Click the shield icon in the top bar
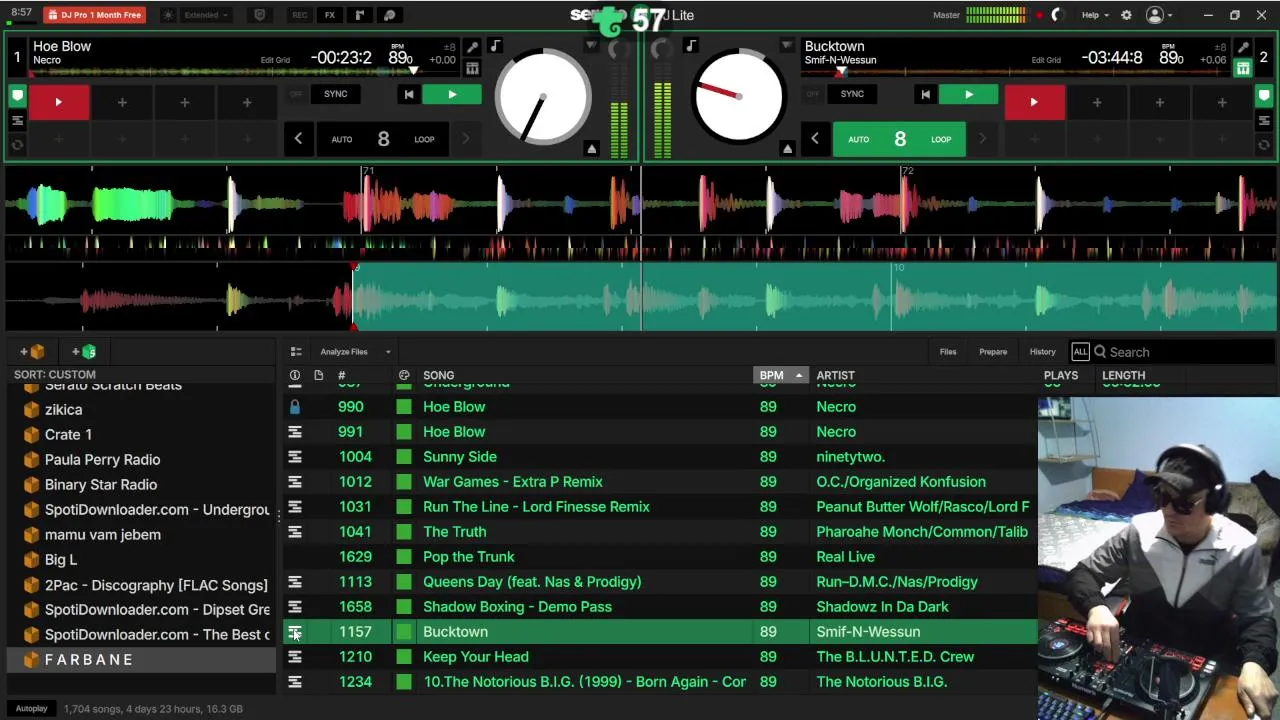Screen dimensions: 1280x720 click(259, 15)
